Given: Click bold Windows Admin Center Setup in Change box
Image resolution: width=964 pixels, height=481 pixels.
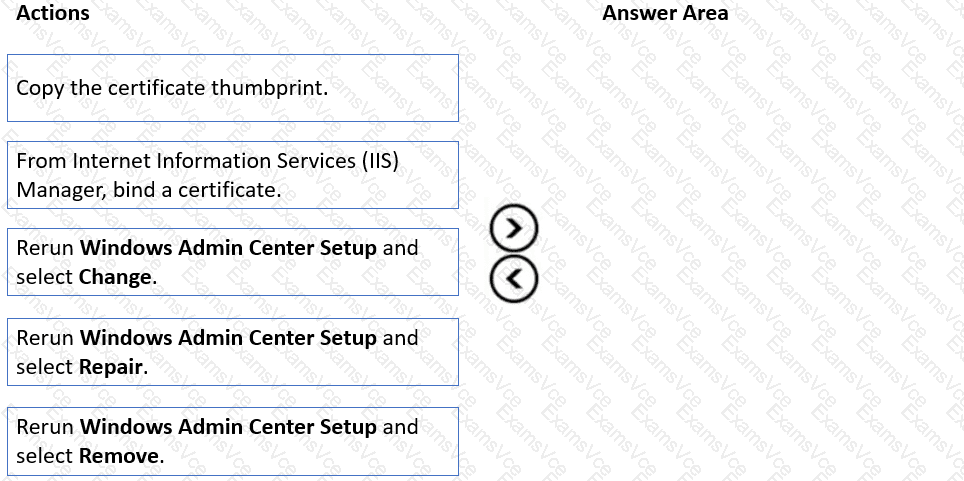Looking at the screenshot, I should (228, 248).
